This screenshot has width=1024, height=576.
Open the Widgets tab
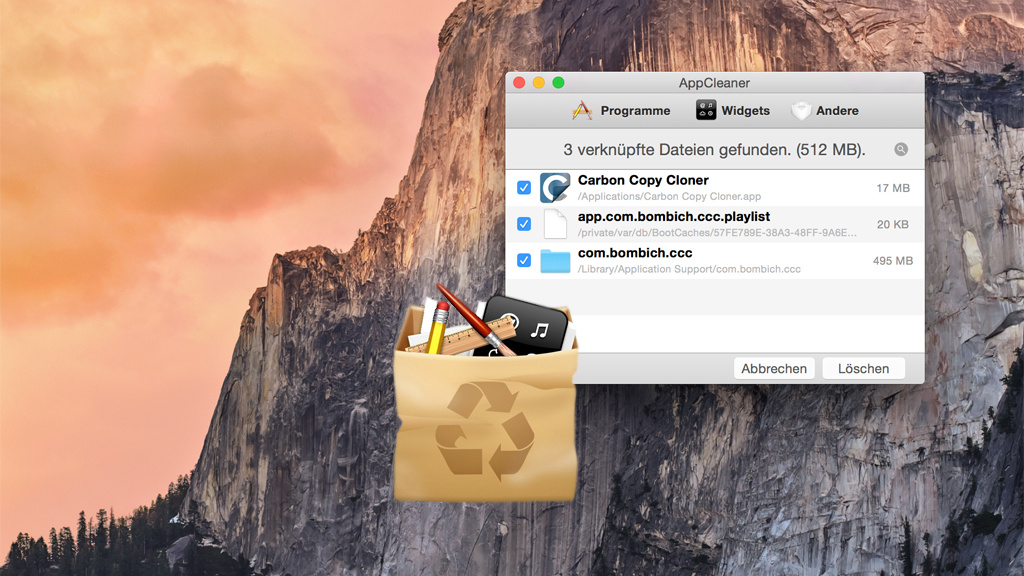pos(733,110)
